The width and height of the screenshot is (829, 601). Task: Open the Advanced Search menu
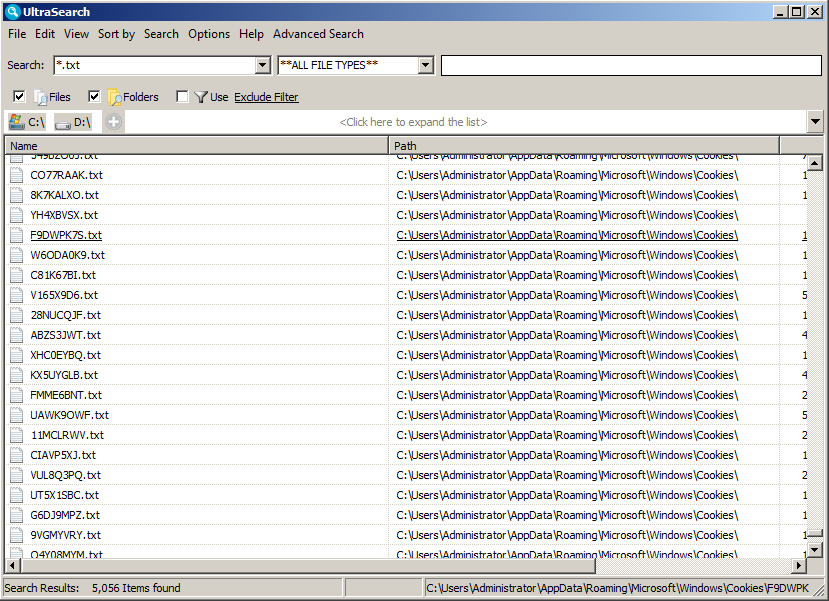pos(318,34)
